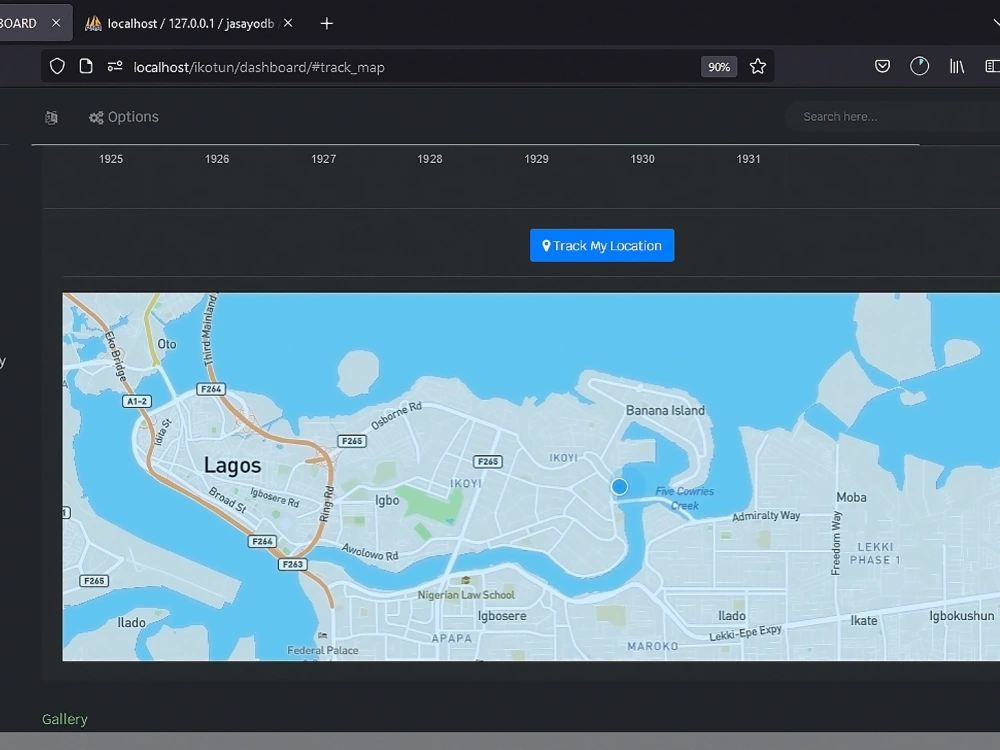Image resolution: width=1000 pixels, height=750 pixels.
Task: Select chart axis label 1925
Action: pyautogui.click(x=111, y=159)
